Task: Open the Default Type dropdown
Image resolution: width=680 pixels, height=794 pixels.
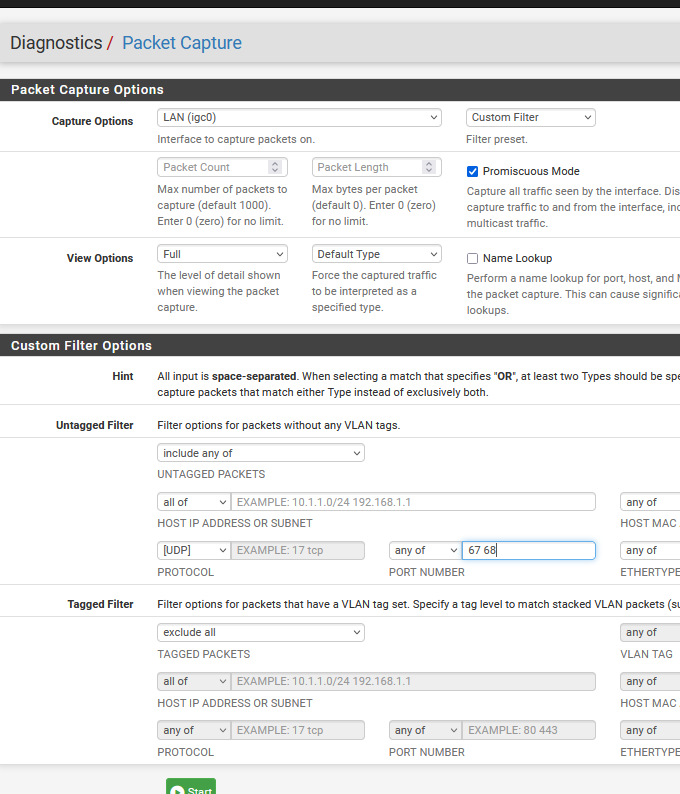Action: (376, 254)
